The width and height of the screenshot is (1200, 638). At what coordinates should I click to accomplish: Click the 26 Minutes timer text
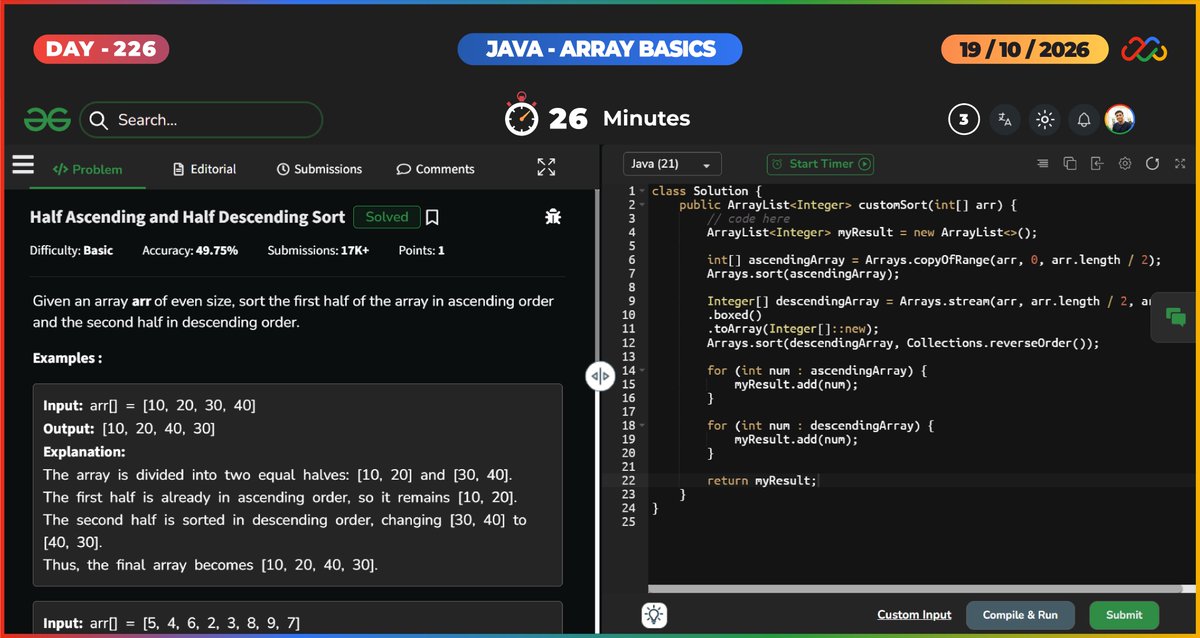[619, 119]
